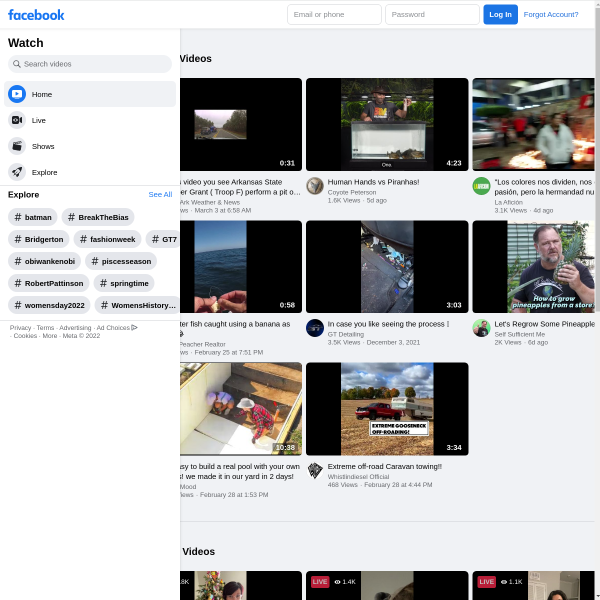The width and height of the screenshot is (600, 600).
Task: Open the 1.1K viewers live video
Action: [x=533, y=585]
